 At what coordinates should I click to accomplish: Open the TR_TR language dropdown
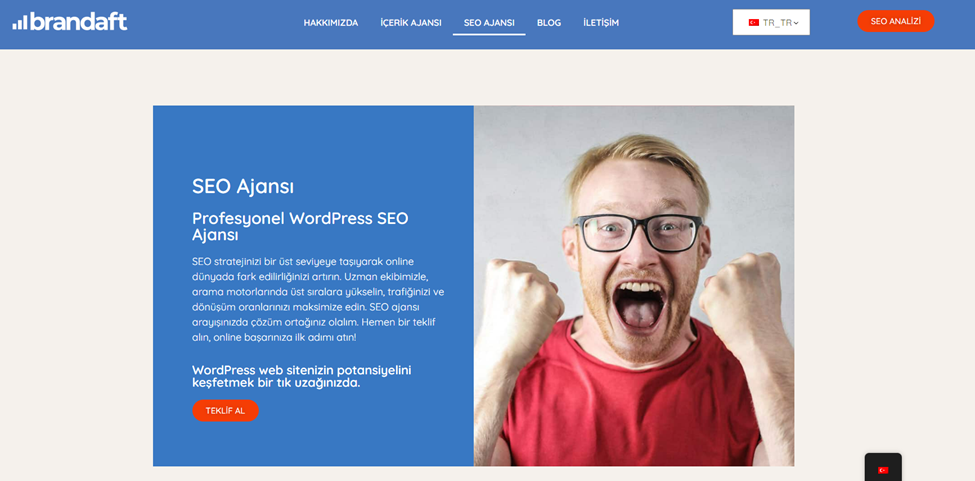point(771,22)
